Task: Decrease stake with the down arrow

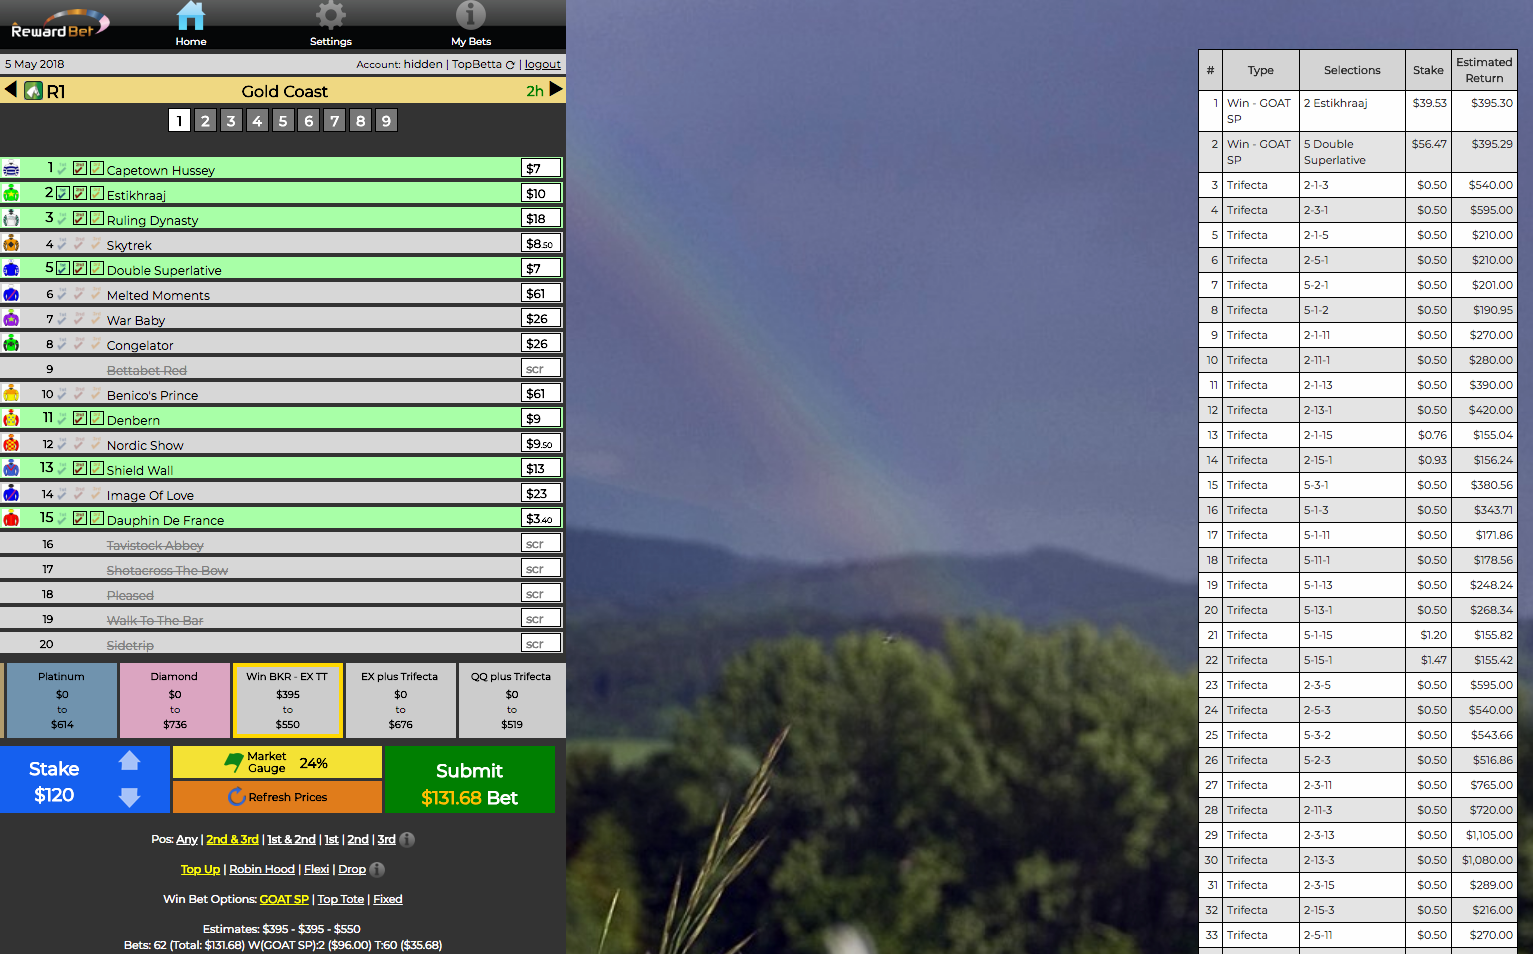Action: (x=129, y=797)
